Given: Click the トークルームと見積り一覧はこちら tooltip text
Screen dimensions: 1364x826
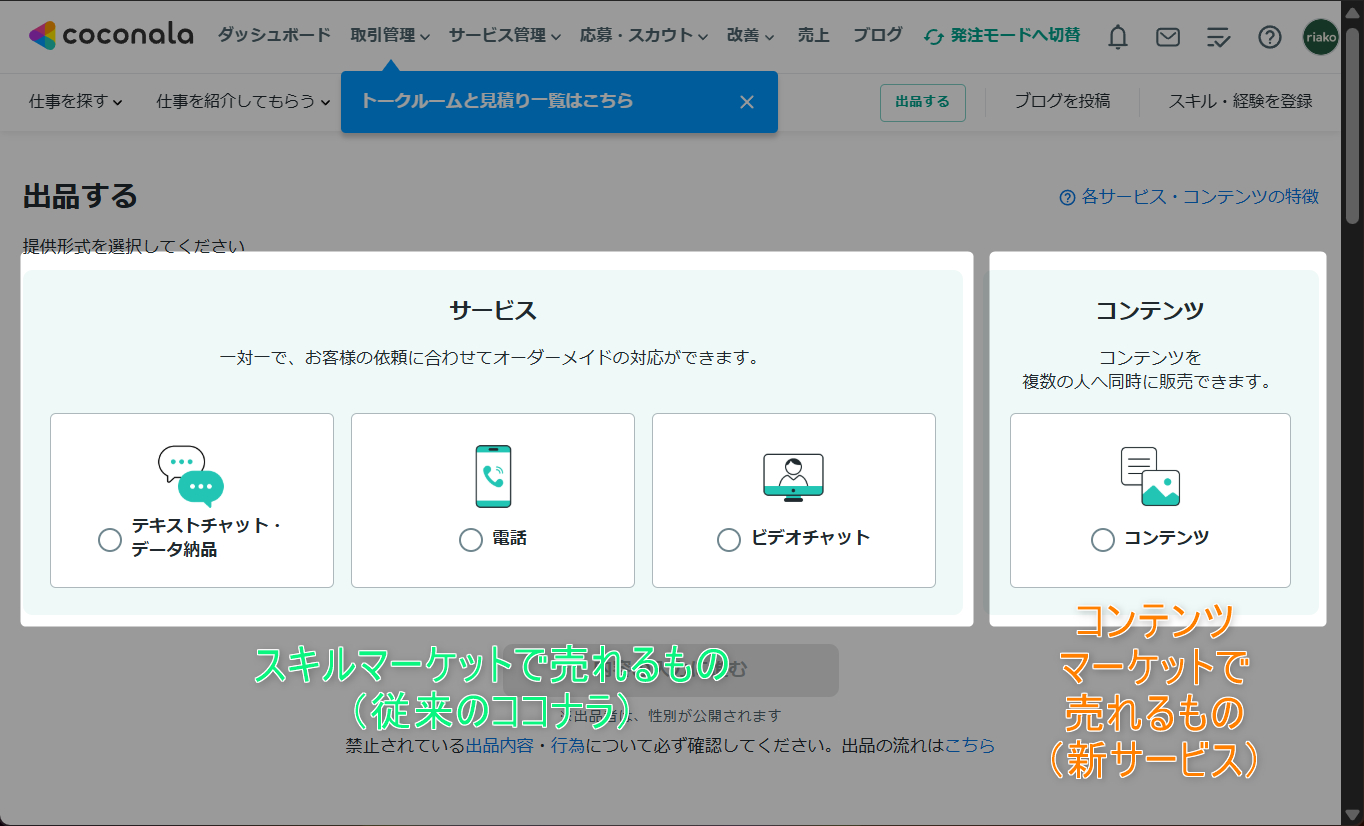Looking at the screenshot, I should (x=497, y=101).
